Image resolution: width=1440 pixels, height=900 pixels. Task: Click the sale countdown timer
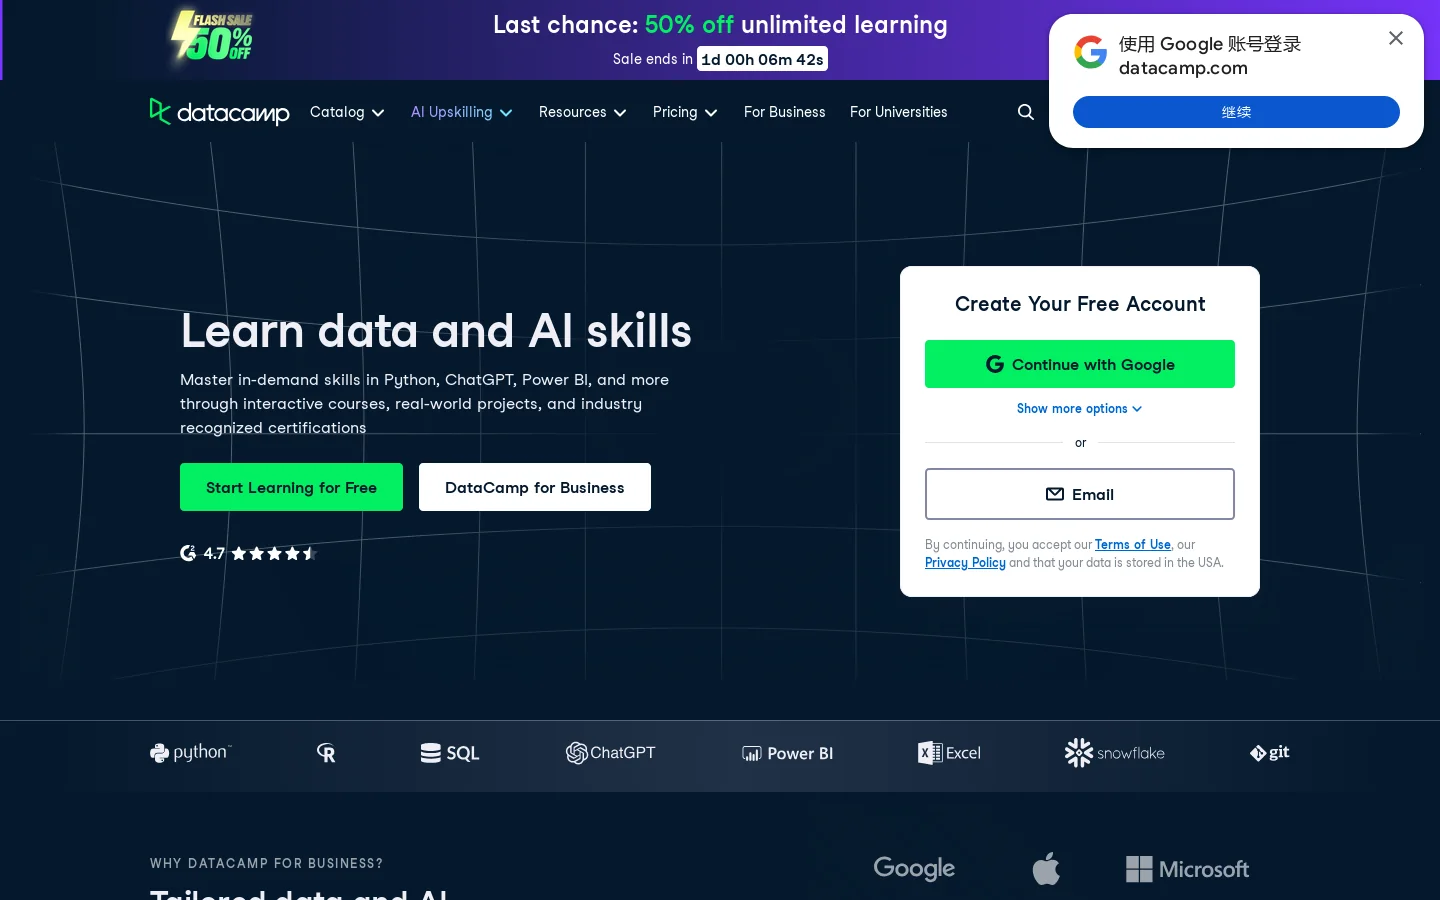tap(763, 59)
